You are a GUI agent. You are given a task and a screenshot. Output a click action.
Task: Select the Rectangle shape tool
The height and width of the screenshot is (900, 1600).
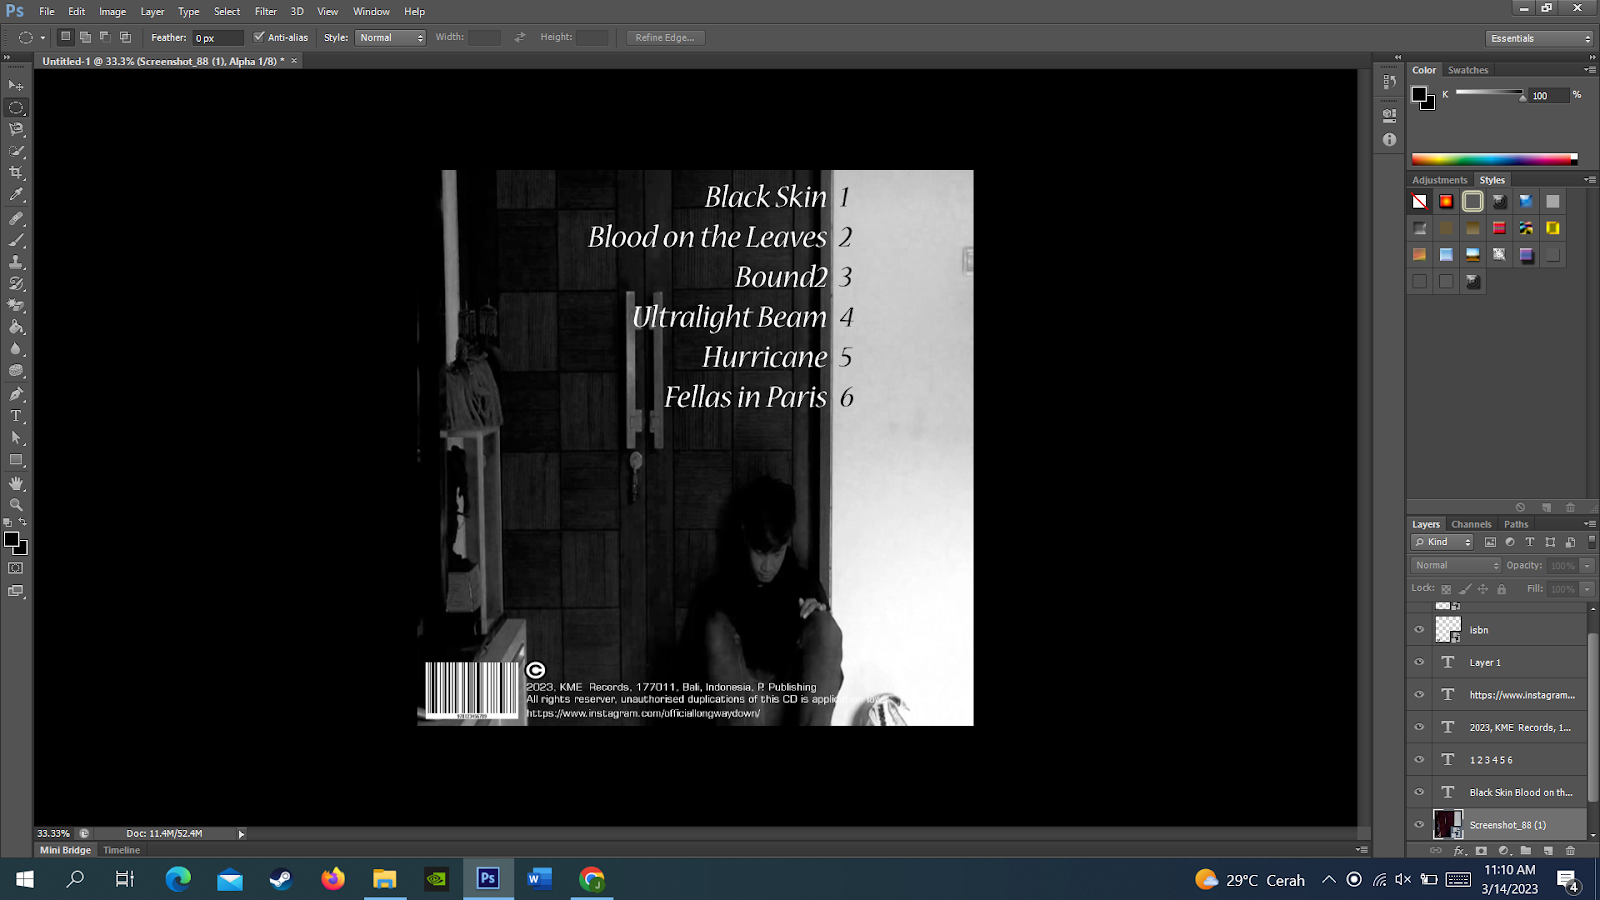pyautogui.click(x=16, y=461)
